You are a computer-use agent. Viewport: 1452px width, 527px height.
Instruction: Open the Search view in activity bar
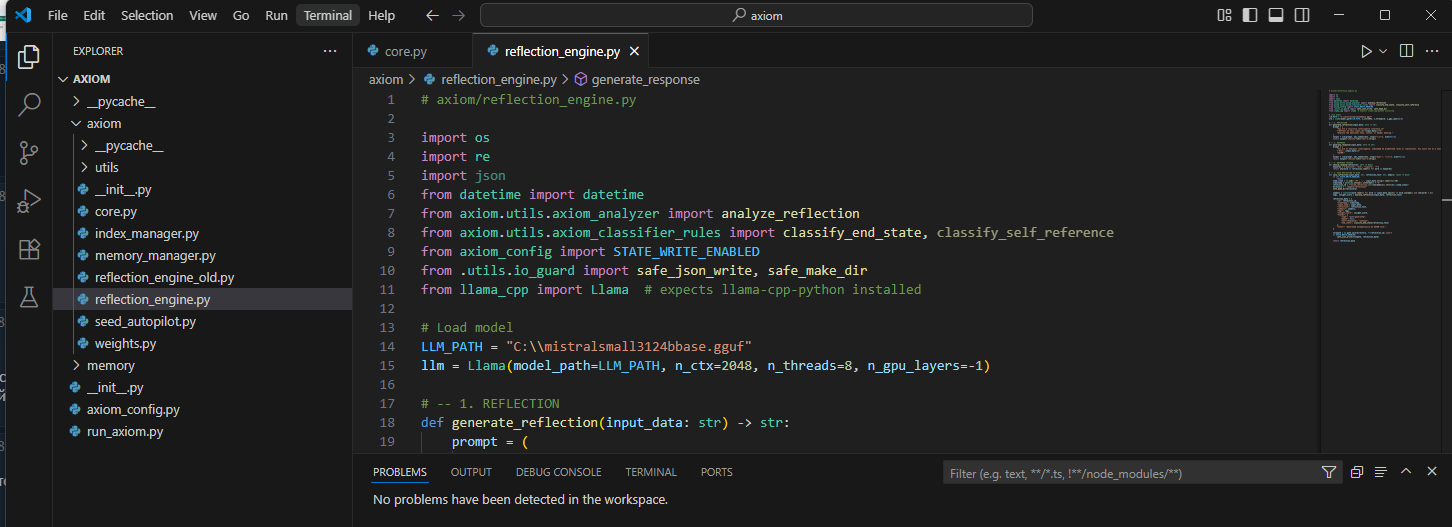click(x=29, y=103)
